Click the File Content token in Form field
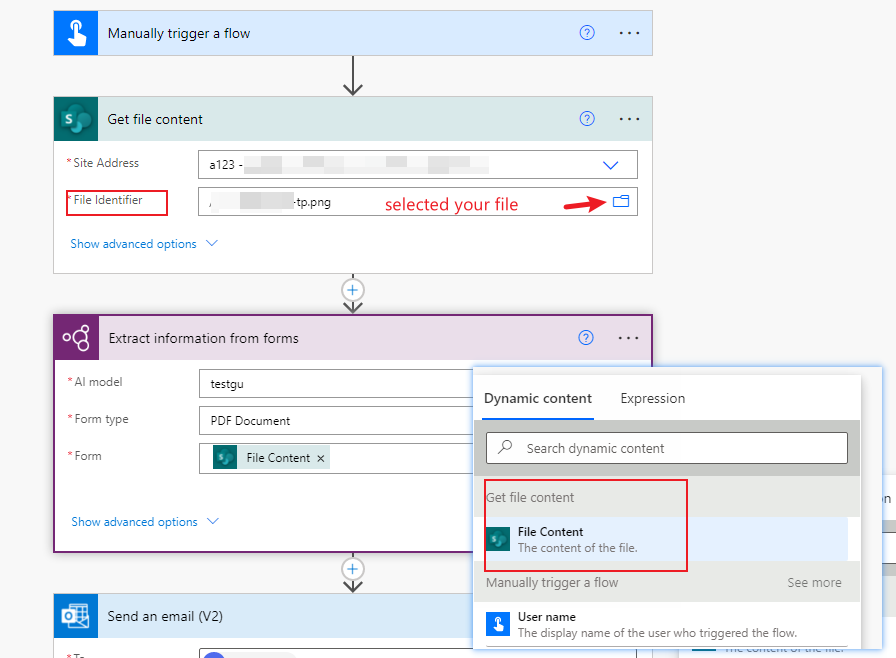 [x=271, y=458]
